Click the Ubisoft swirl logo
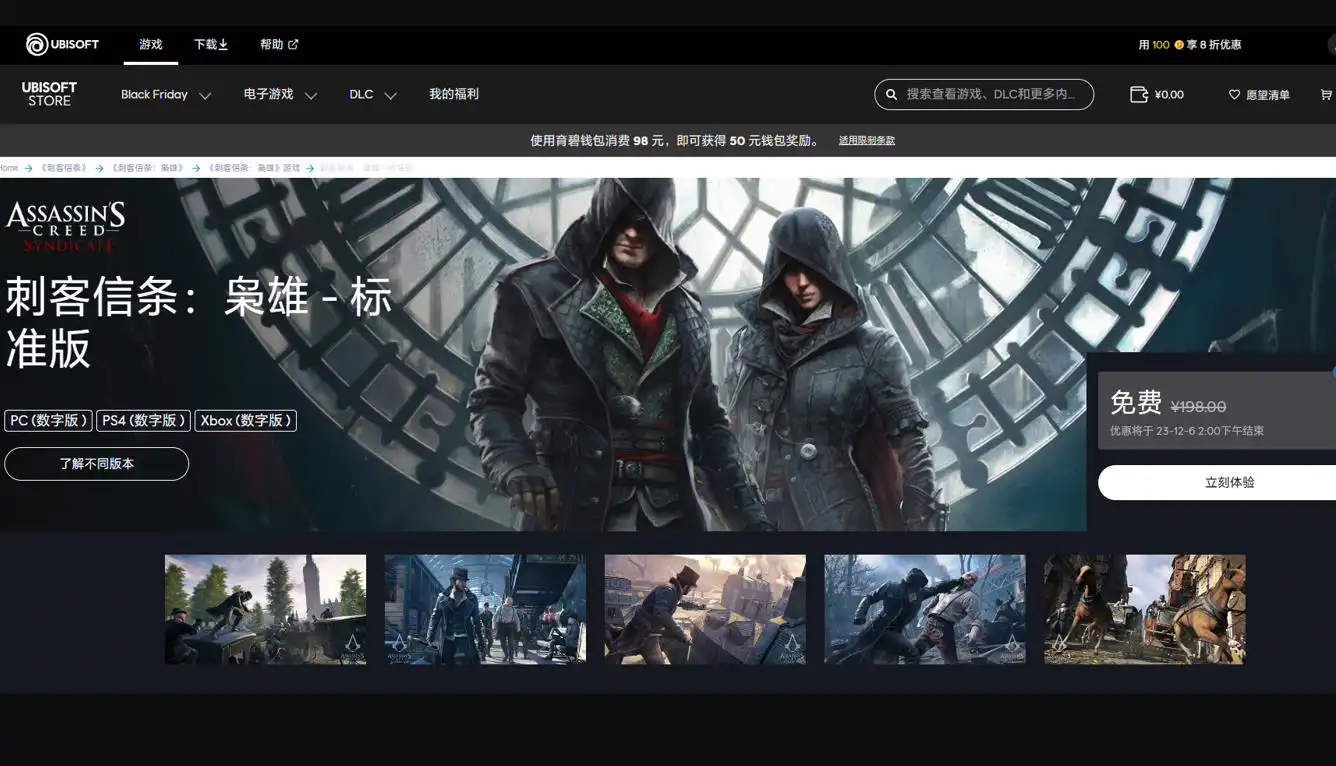 37,44
